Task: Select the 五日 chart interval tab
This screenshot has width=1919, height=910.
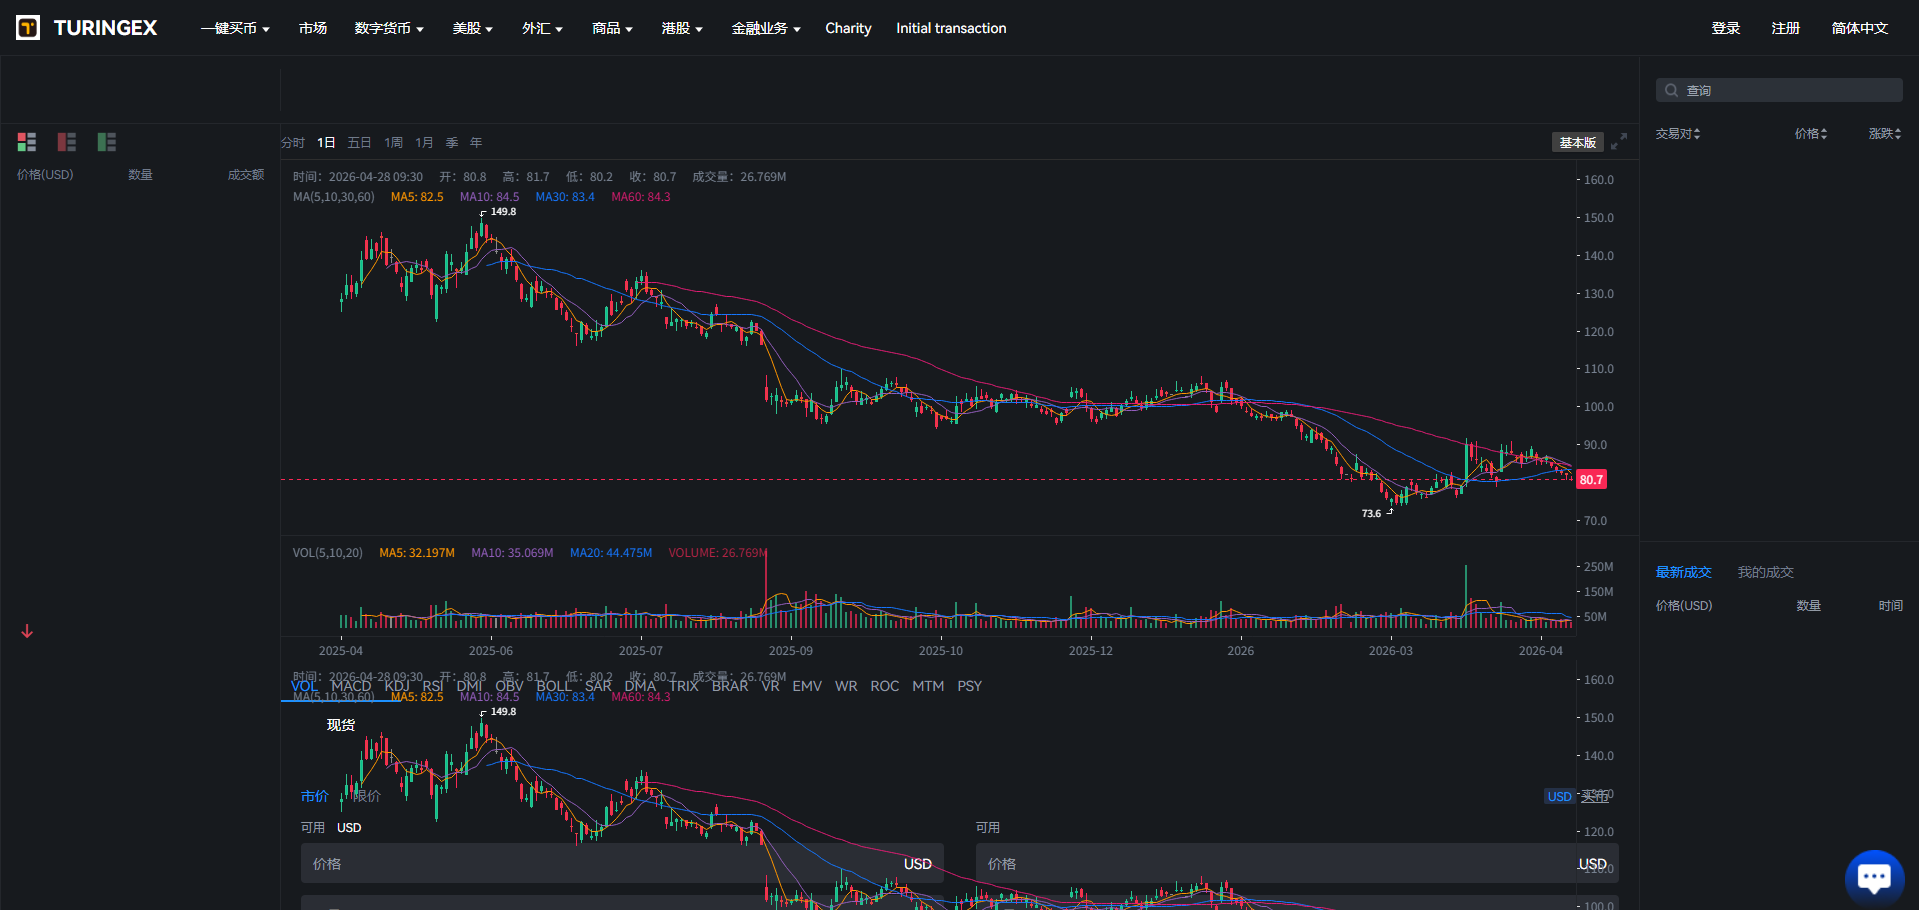Action: point(359,143)
